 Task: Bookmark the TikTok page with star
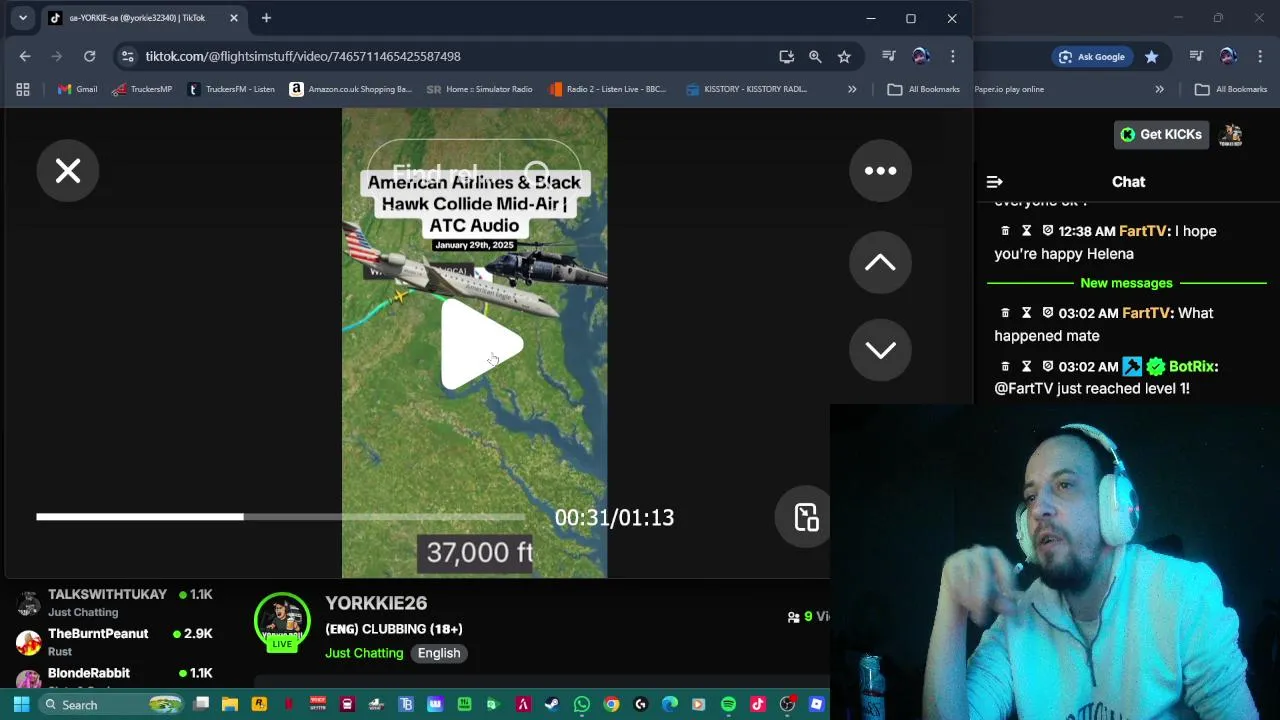click(844, 56)
